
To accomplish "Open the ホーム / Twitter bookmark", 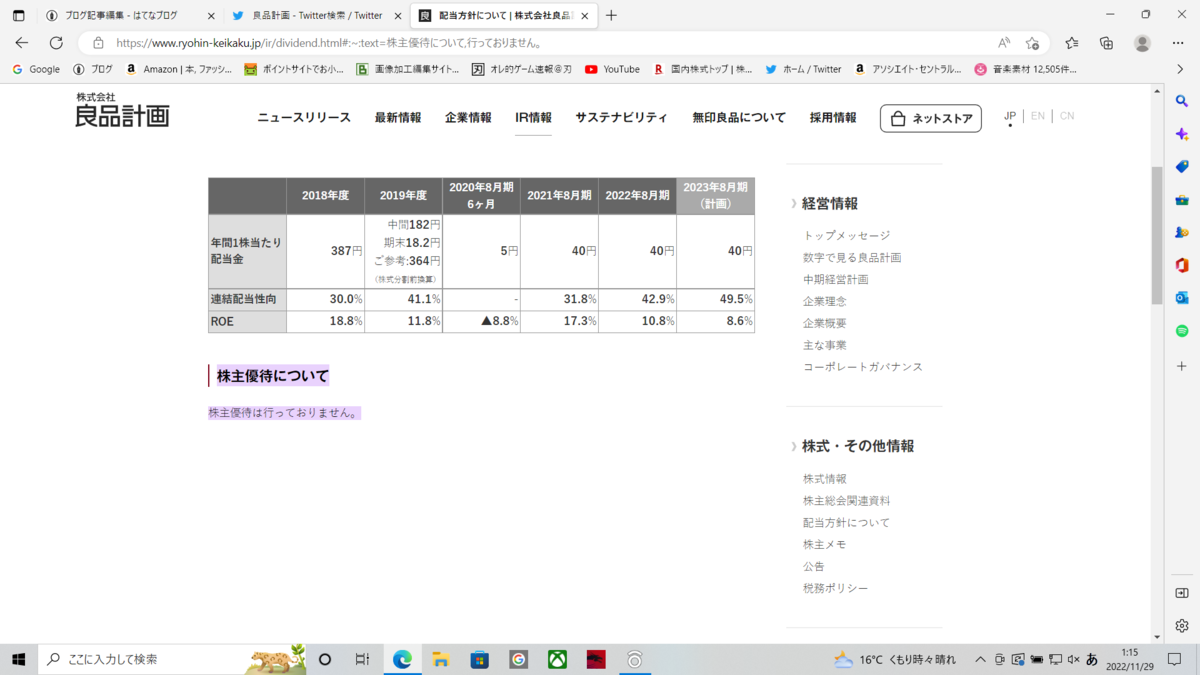I will tap(803, 69).
